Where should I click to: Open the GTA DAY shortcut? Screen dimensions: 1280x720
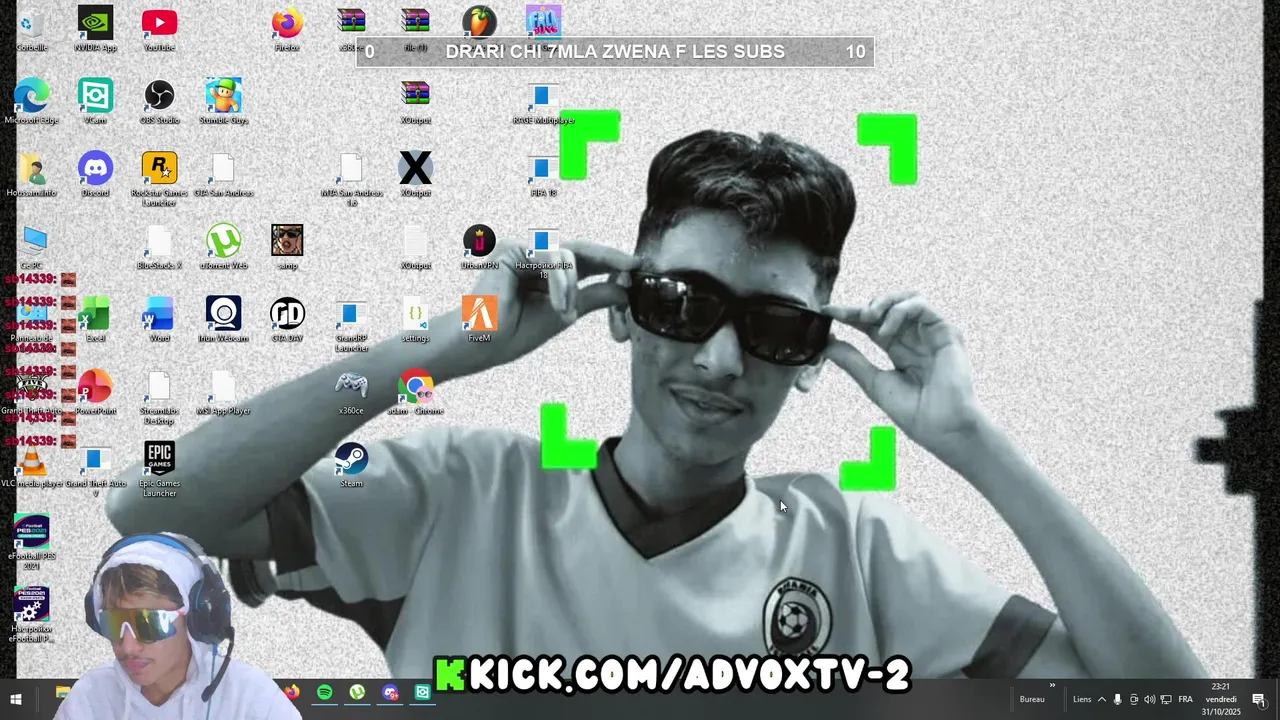point(287,321)
